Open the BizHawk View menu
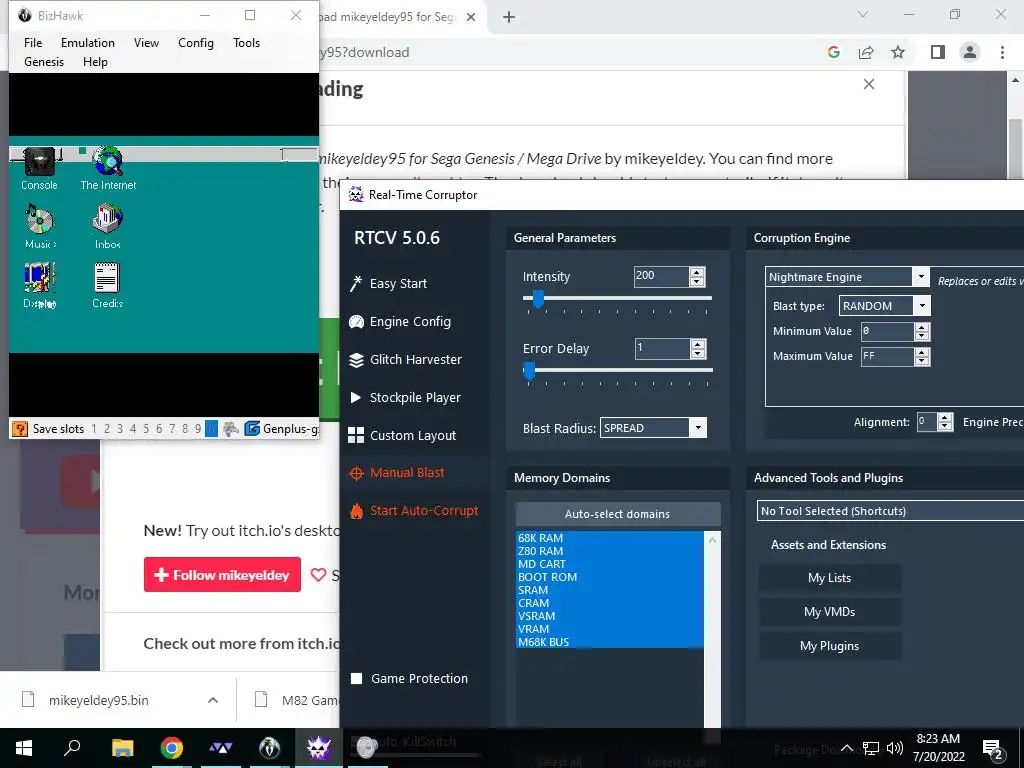Screen dimensions: 1024x768 (146, 42)
